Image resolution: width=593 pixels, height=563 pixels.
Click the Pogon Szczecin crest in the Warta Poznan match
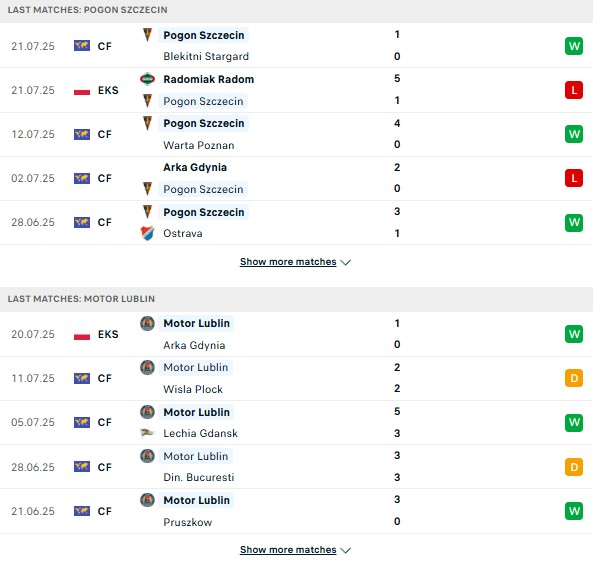pyautogui.click(x=147, y=123)
